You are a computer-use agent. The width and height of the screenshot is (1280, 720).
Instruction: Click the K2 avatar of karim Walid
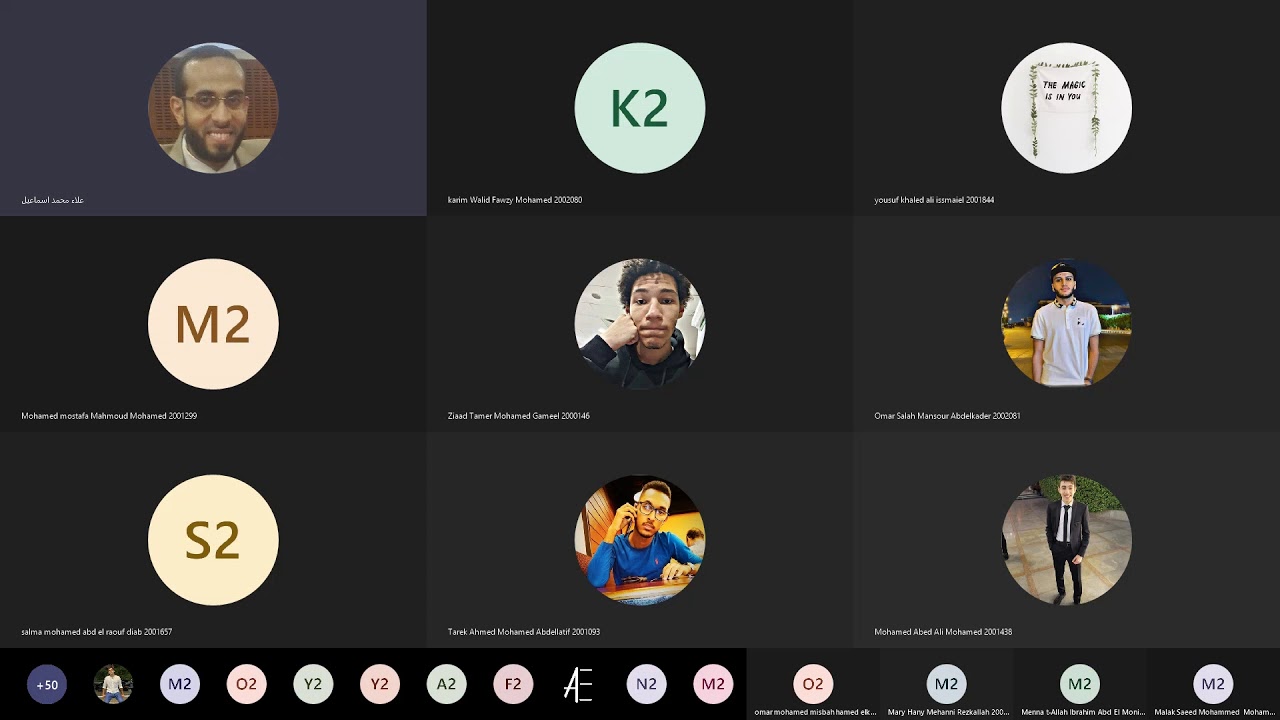pos(640,108)
